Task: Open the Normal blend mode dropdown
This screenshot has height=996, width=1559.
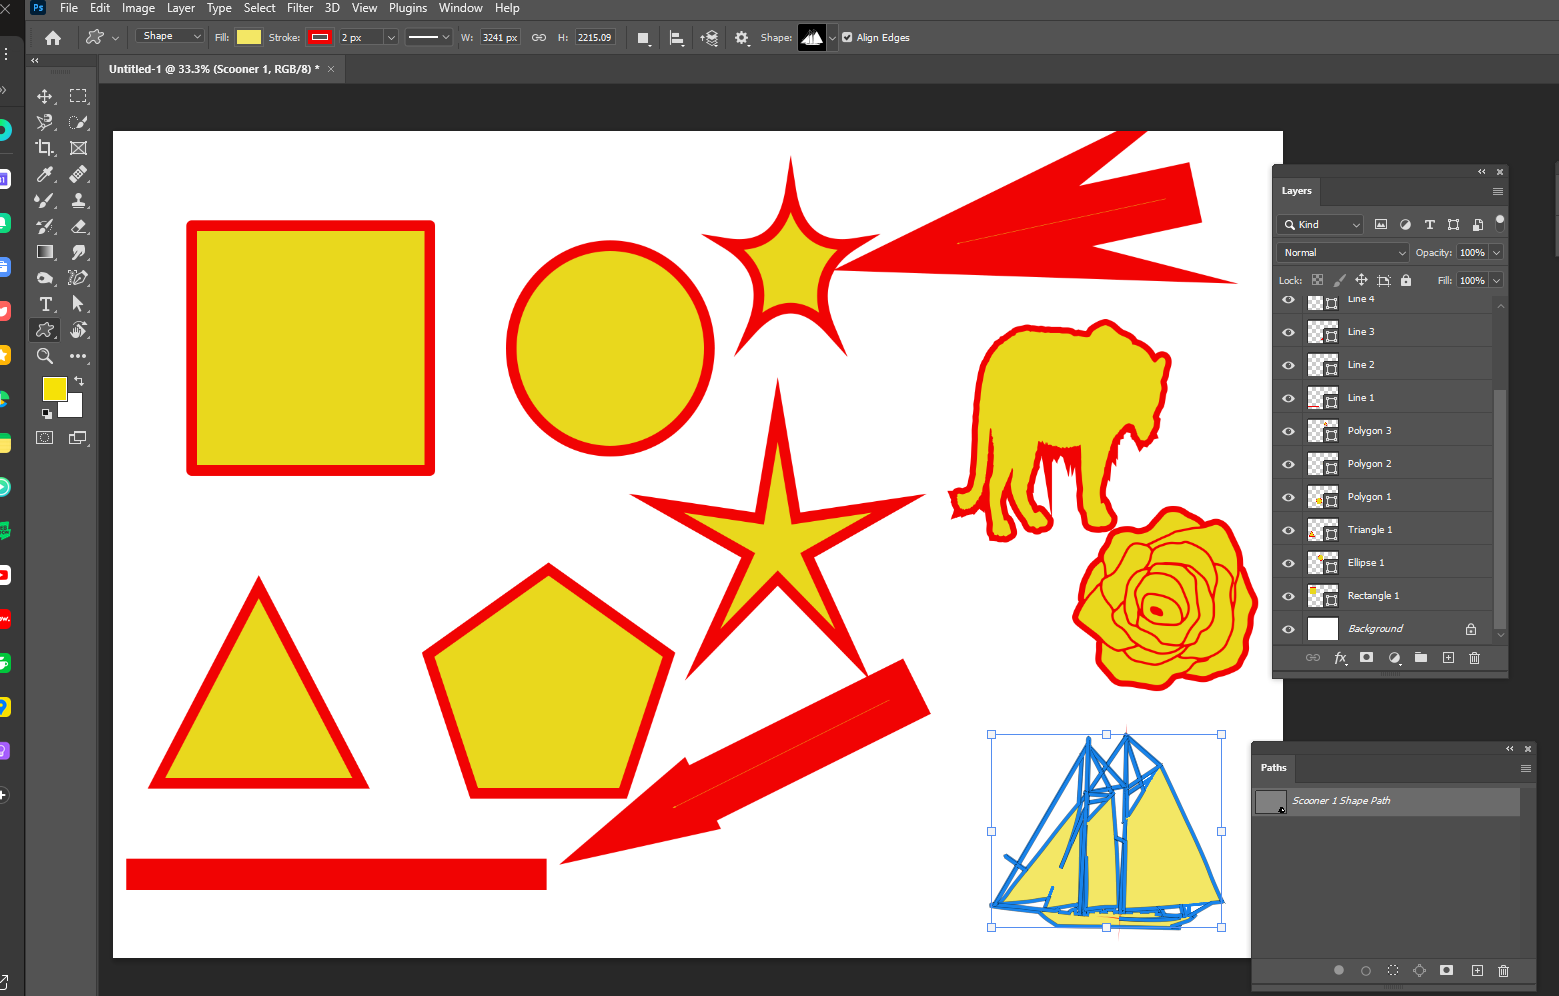Action: pyautogui.click(x=1342, y=253)
